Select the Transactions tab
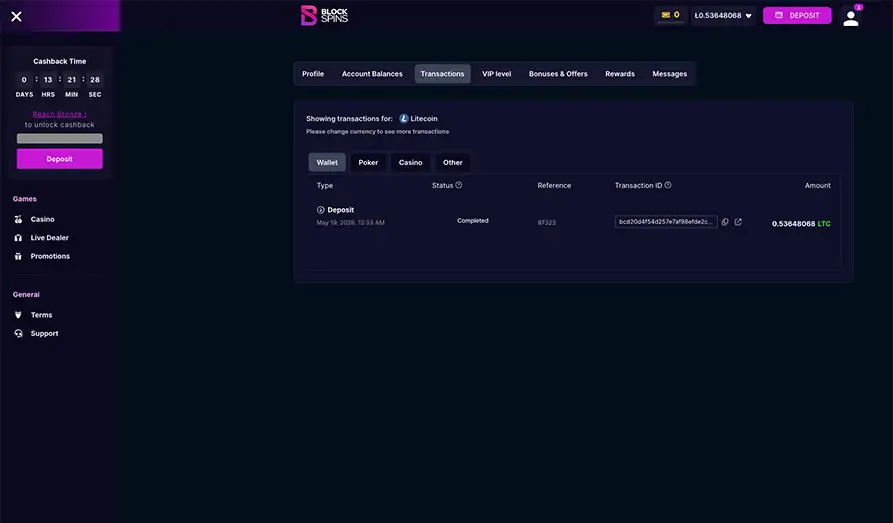Viewport: 893px width, 523px height. 443,74
